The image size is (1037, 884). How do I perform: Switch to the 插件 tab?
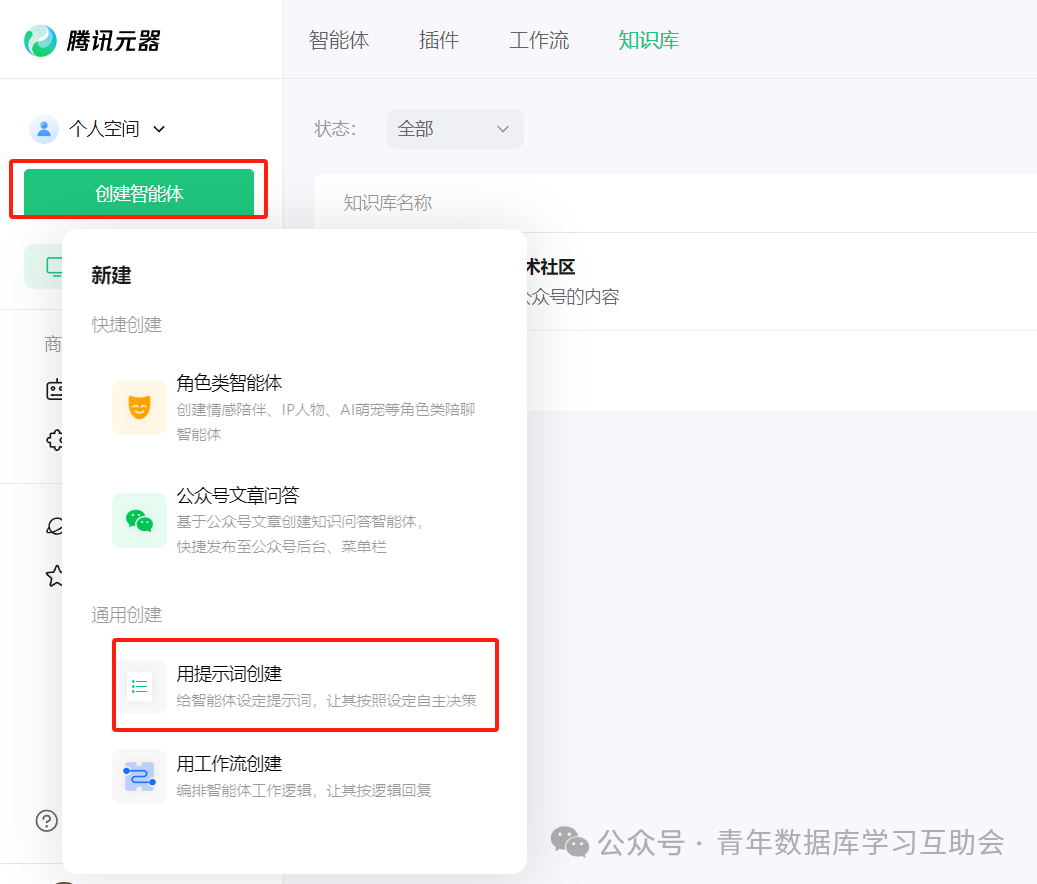click(x=438, y=40)
